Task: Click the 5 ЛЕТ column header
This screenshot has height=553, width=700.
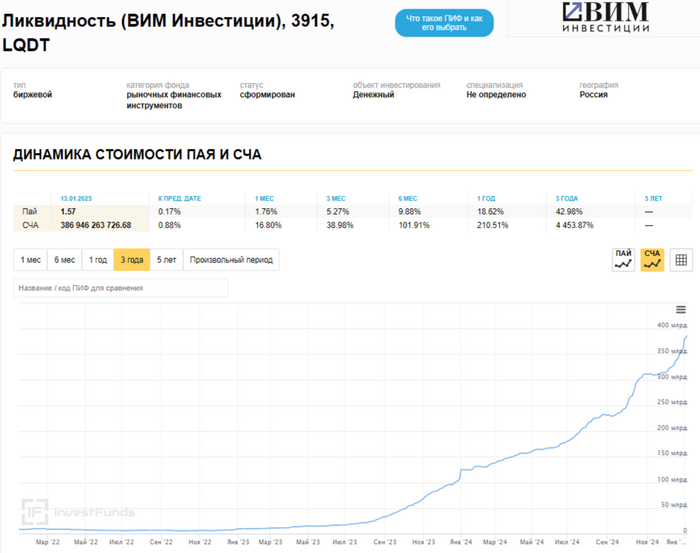Action: coord(654,199)
